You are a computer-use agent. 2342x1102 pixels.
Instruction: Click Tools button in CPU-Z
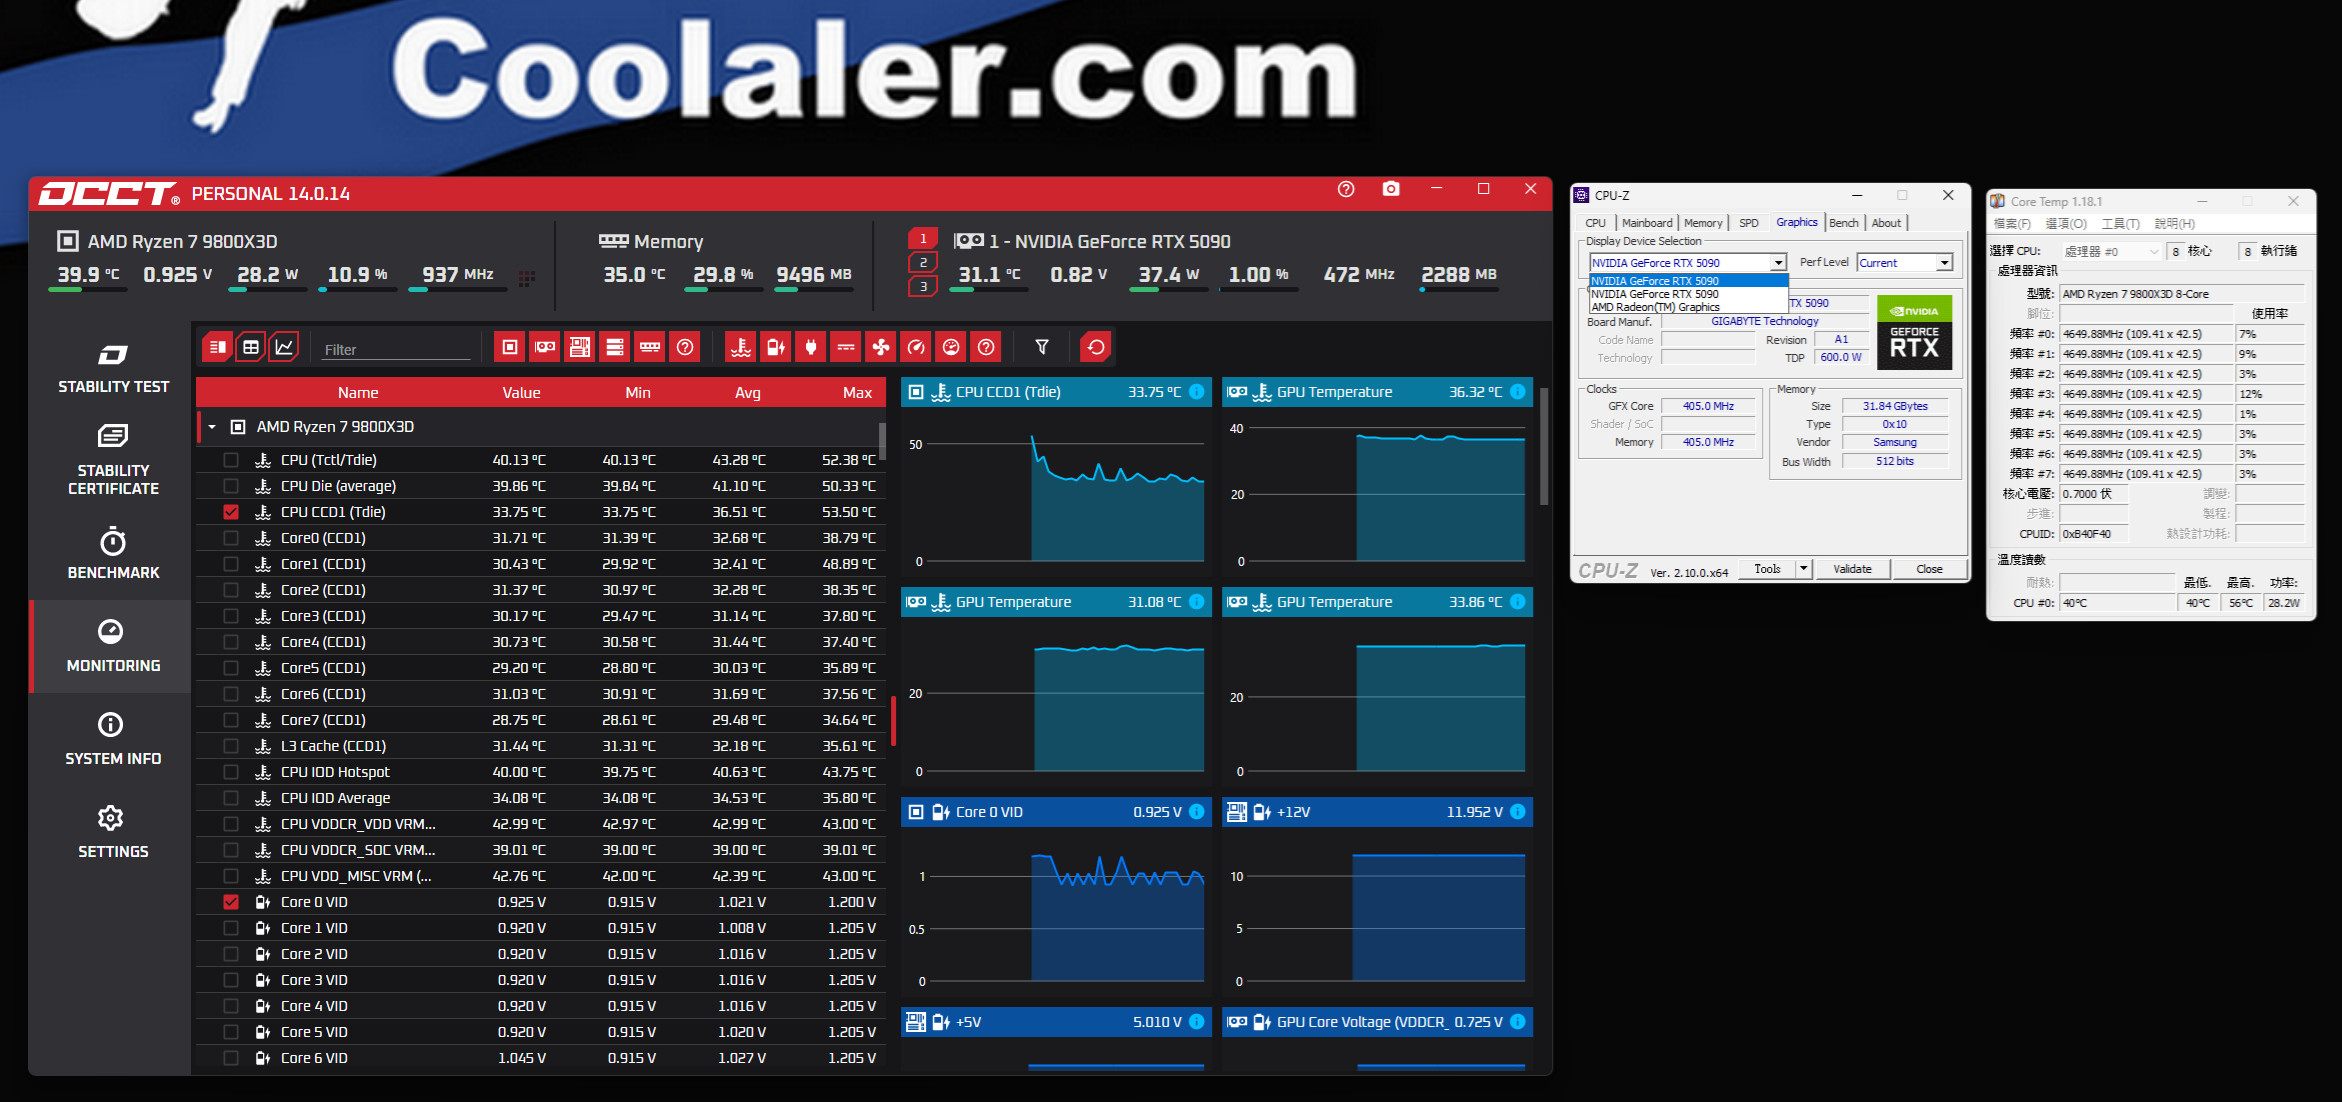[1767, 569]
